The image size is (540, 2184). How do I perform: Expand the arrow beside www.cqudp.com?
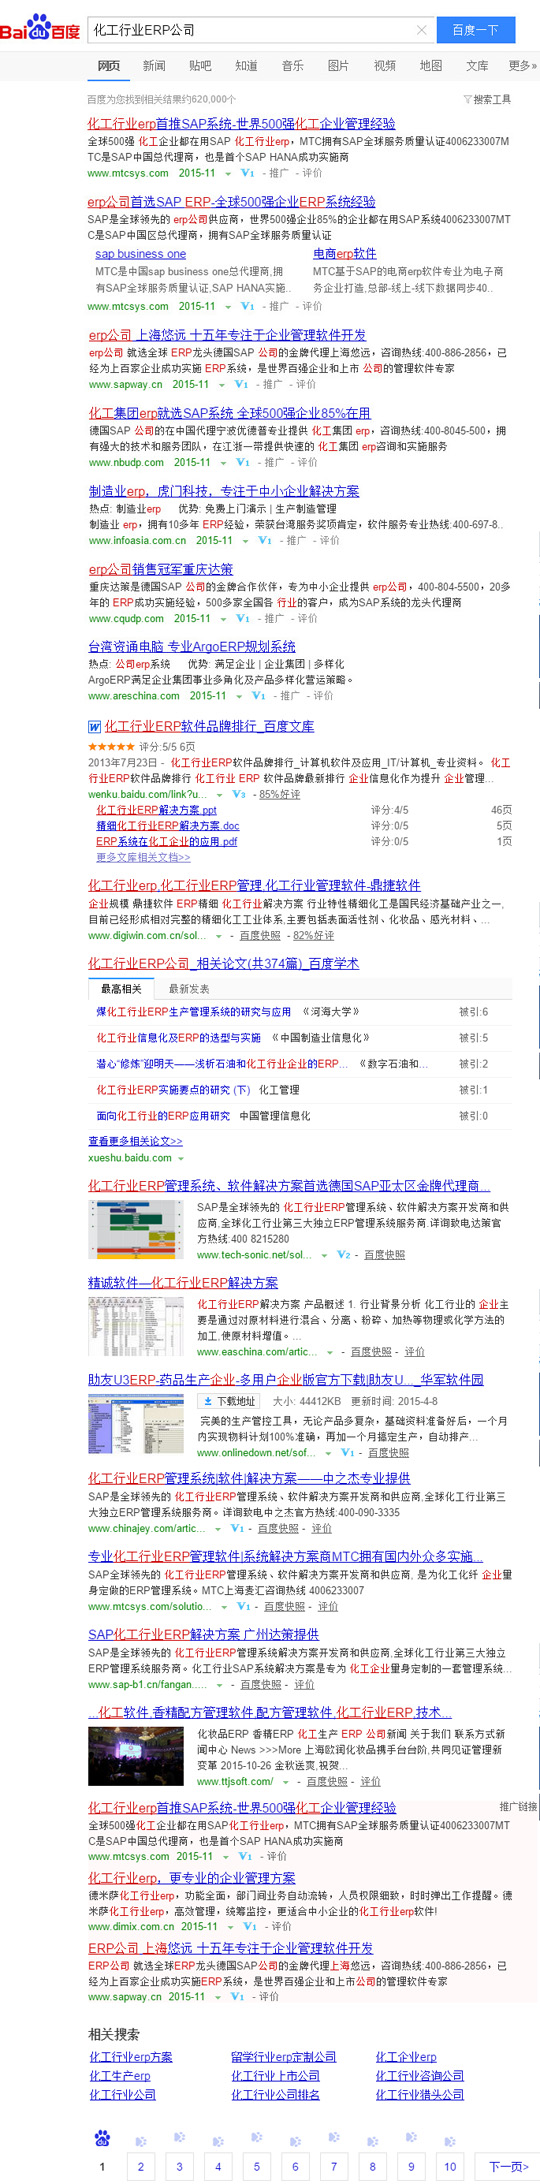click(222, 619)
